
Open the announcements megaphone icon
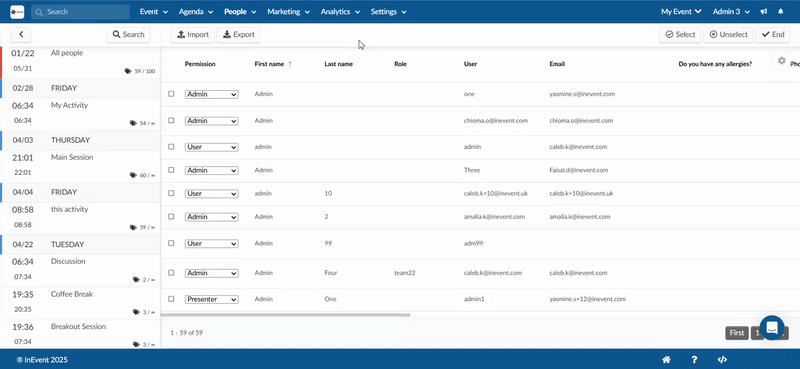(764, 12)
